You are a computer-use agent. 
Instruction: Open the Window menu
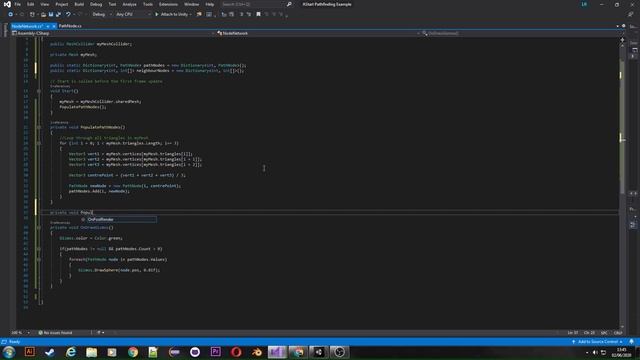191,4
